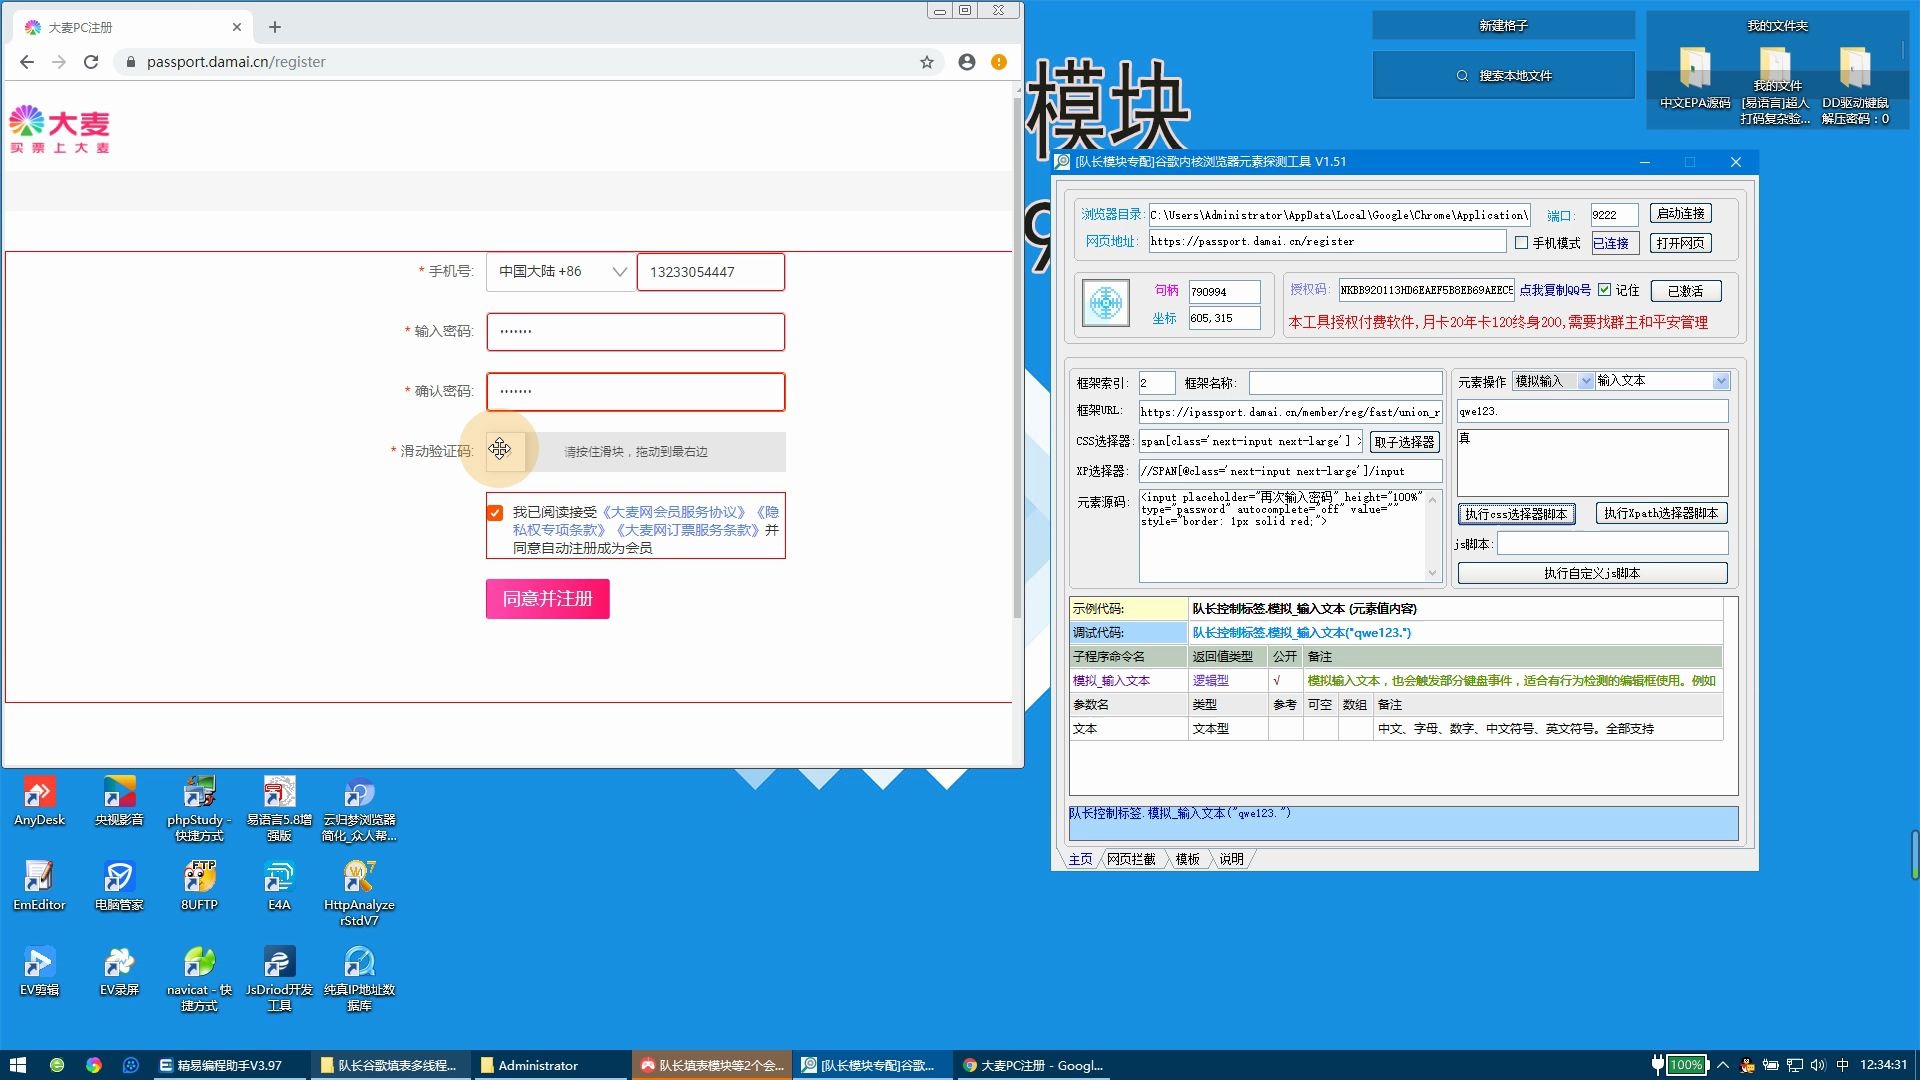
Task: Open the 输入文本 action dropdown
Action: (1720, 381)
